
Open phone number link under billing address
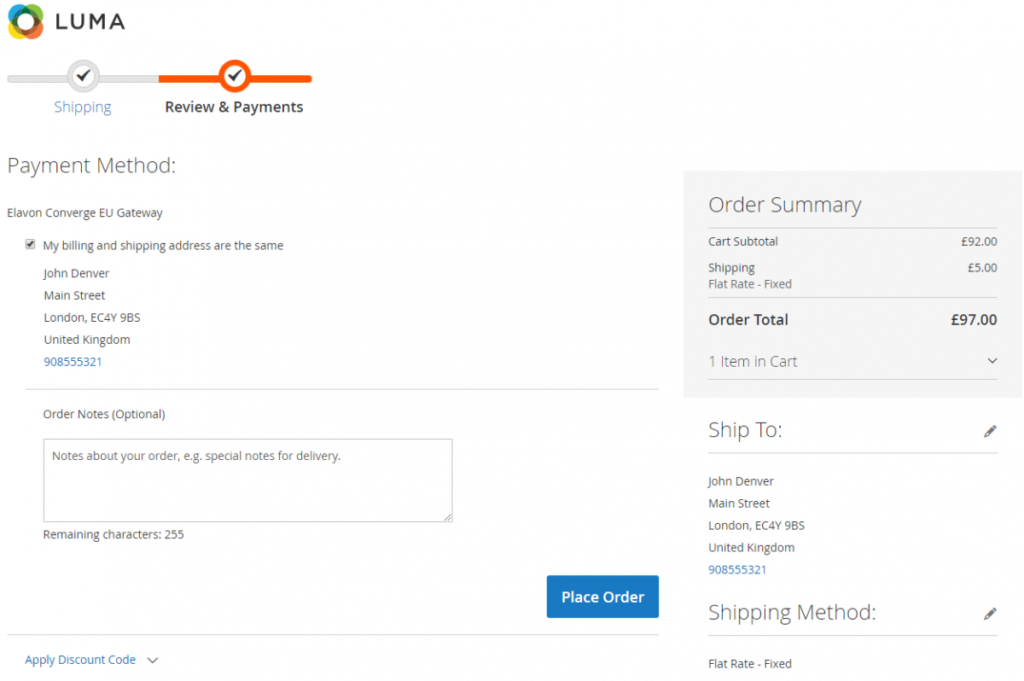coord(73,361)
